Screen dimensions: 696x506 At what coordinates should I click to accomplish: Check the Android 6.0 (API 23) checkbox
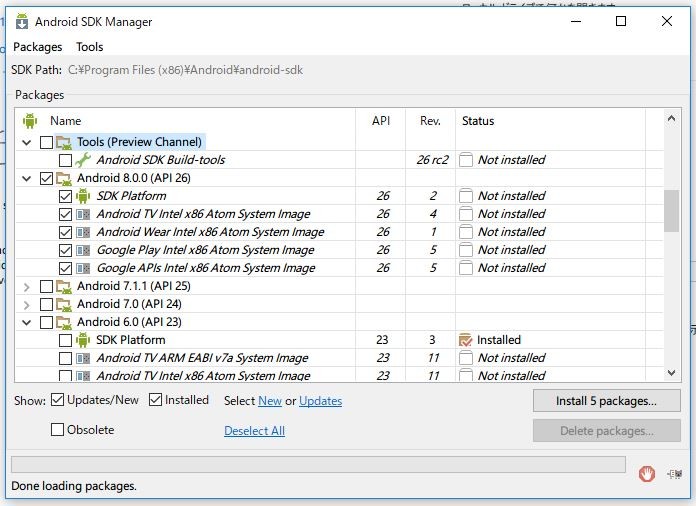coord(46,322)
